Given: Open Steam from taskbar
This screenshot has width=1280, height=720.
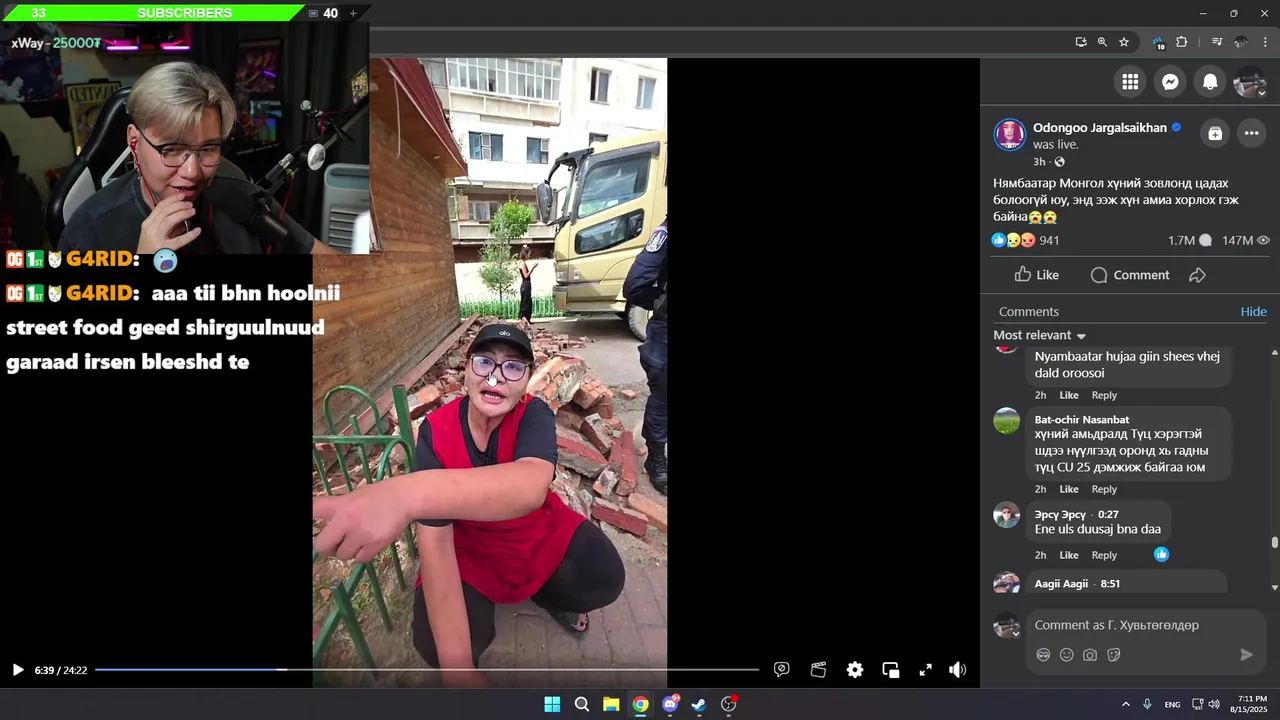Looking at the screenshot, I should coord(699,704).
